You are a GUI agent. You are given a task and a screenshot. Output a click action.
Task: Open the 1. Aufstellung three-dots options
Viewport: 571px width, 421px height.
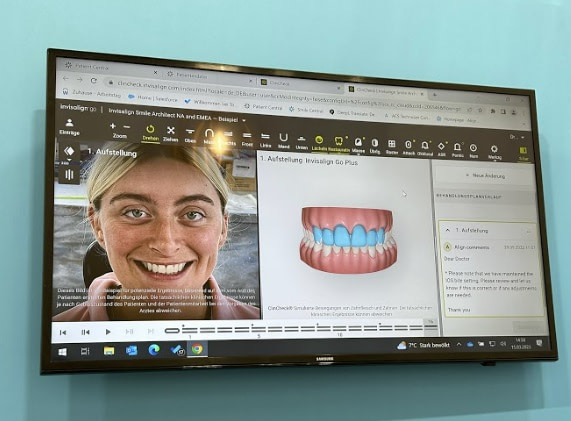pos(528,232)
